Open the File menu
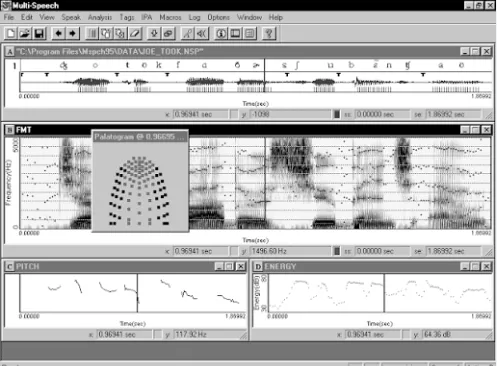This screenshot has width=497, height=366. pyautogui.click(x=9, y=17)
